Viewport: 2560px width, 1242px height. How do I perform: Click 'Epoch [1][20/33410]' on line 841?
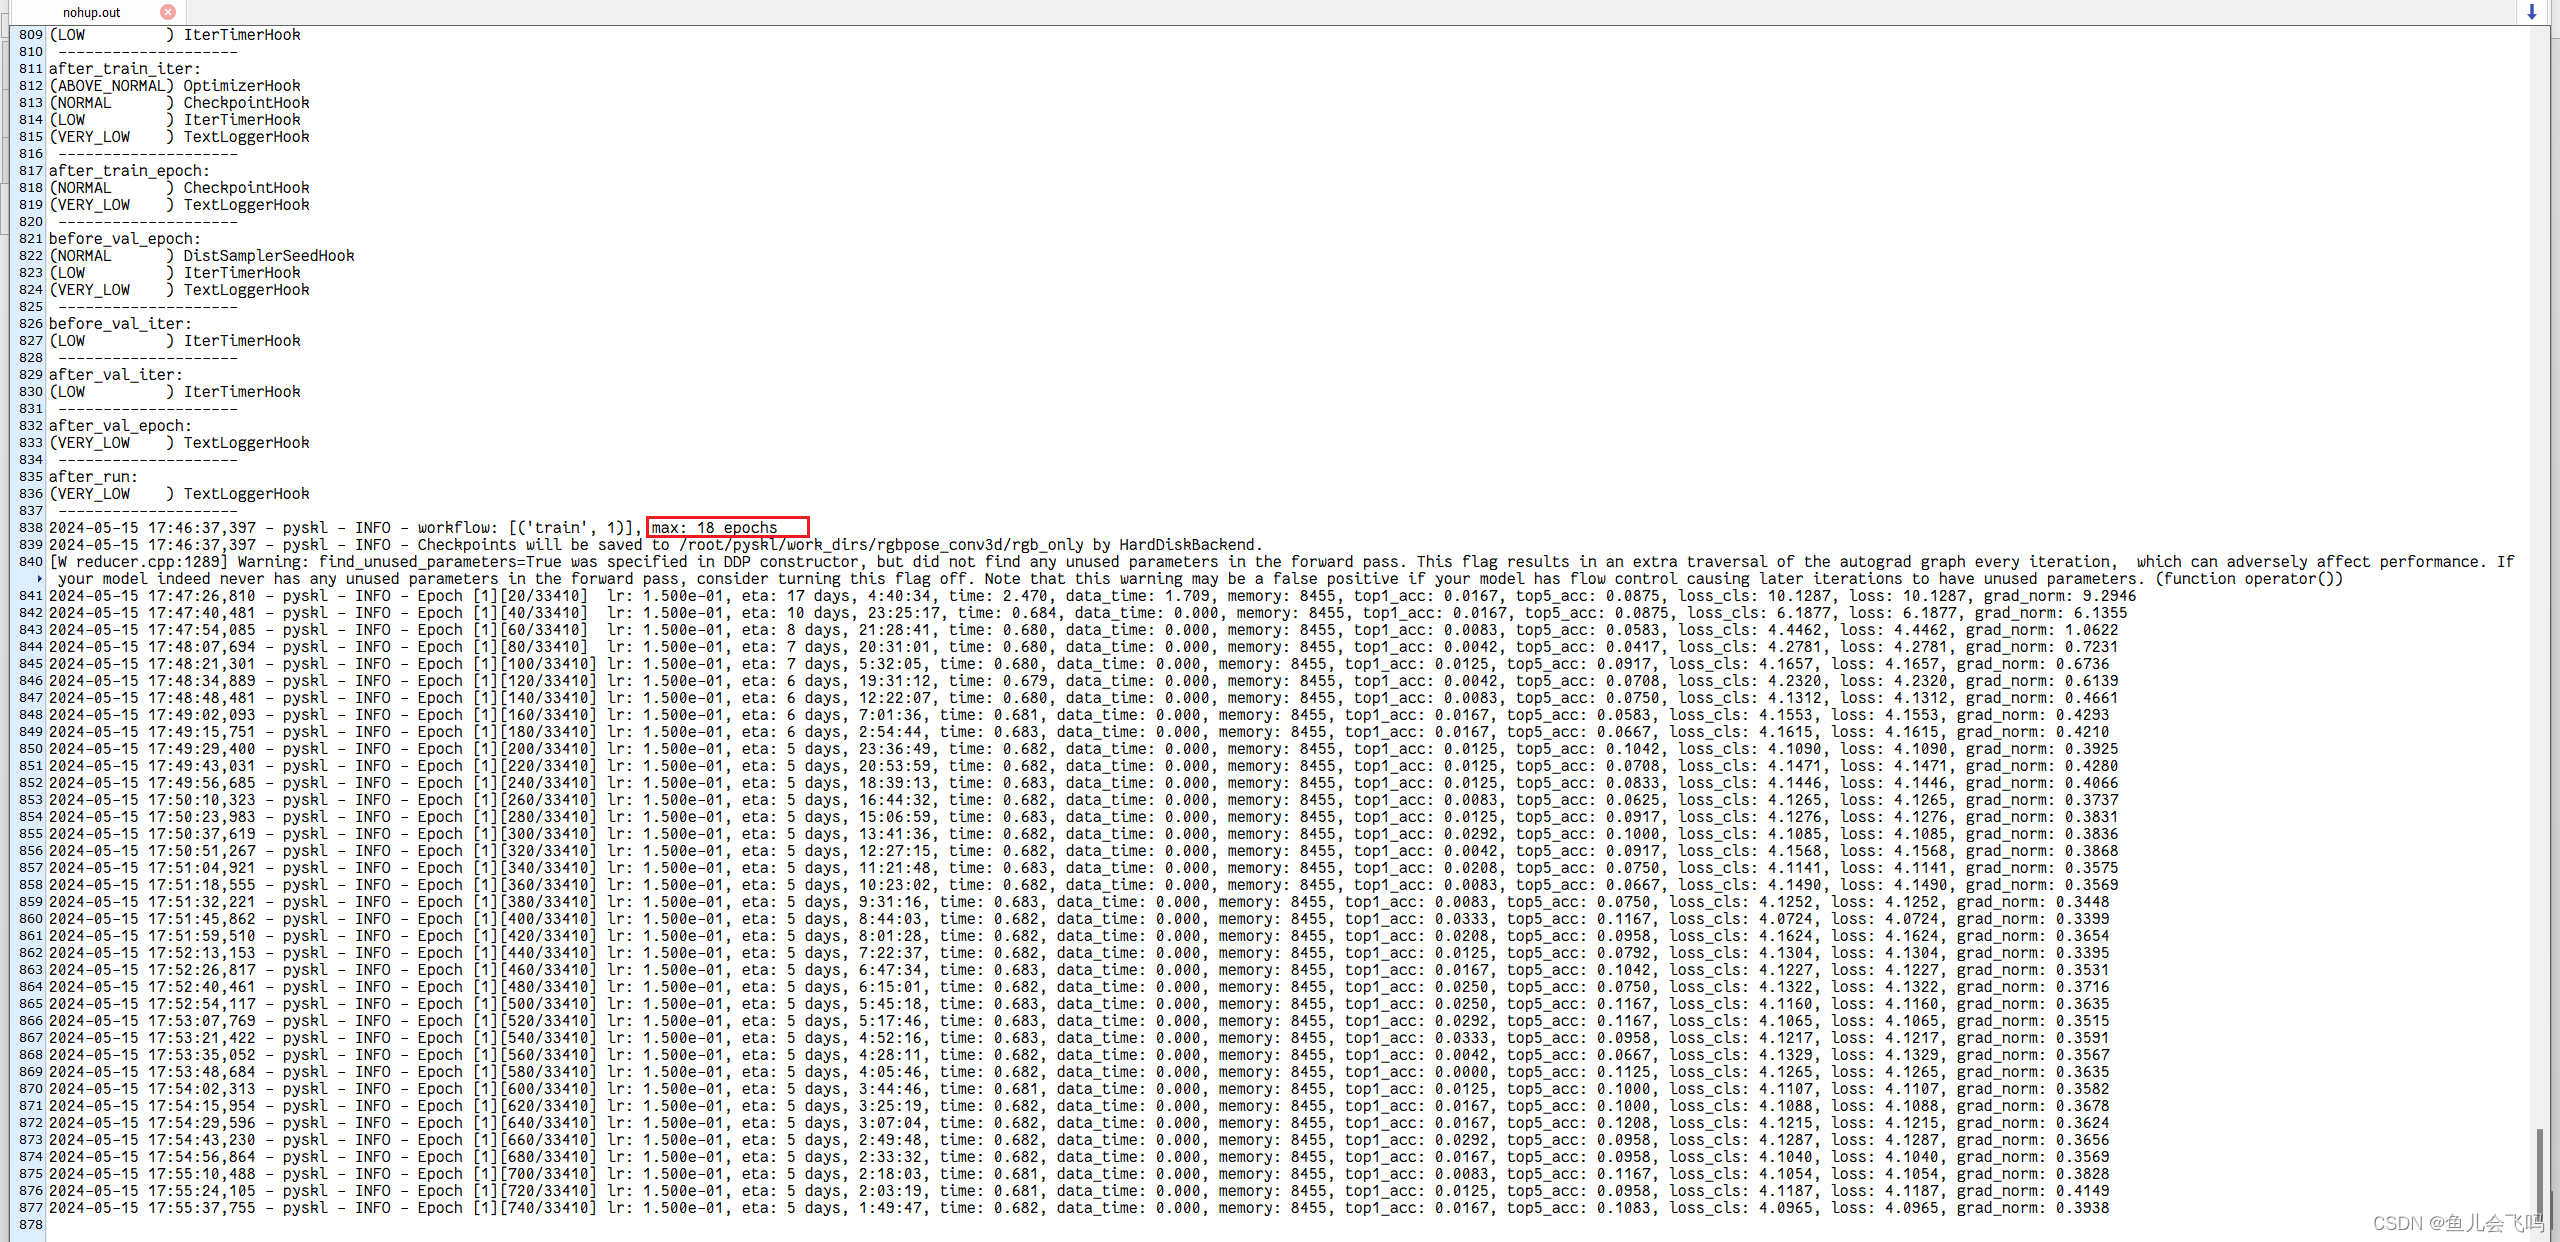502,595
